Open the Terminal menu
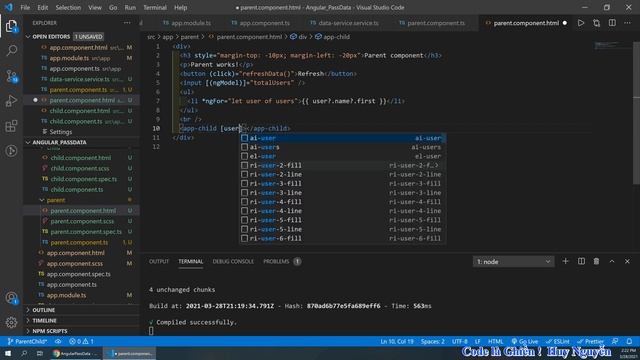The width and height of the screenshot is (640, 360). click(155, 7)
